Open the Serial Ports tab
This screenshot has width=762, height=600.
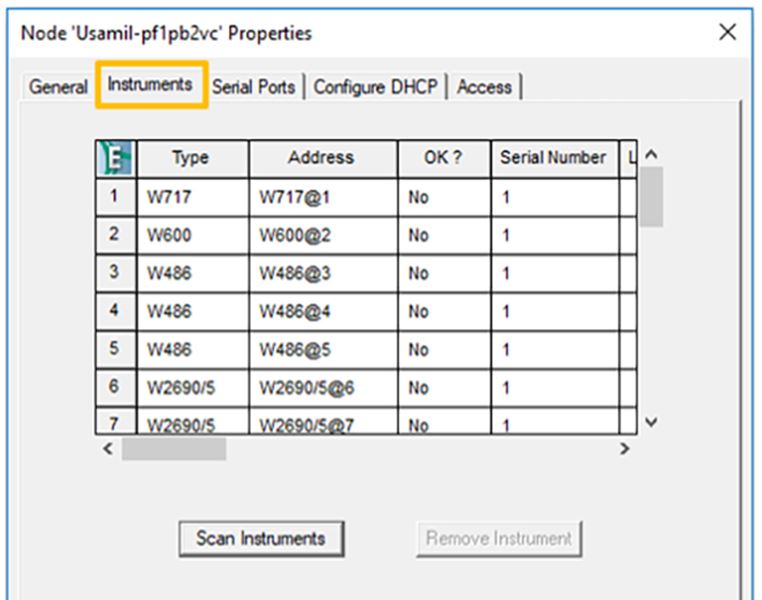(253, 87)
